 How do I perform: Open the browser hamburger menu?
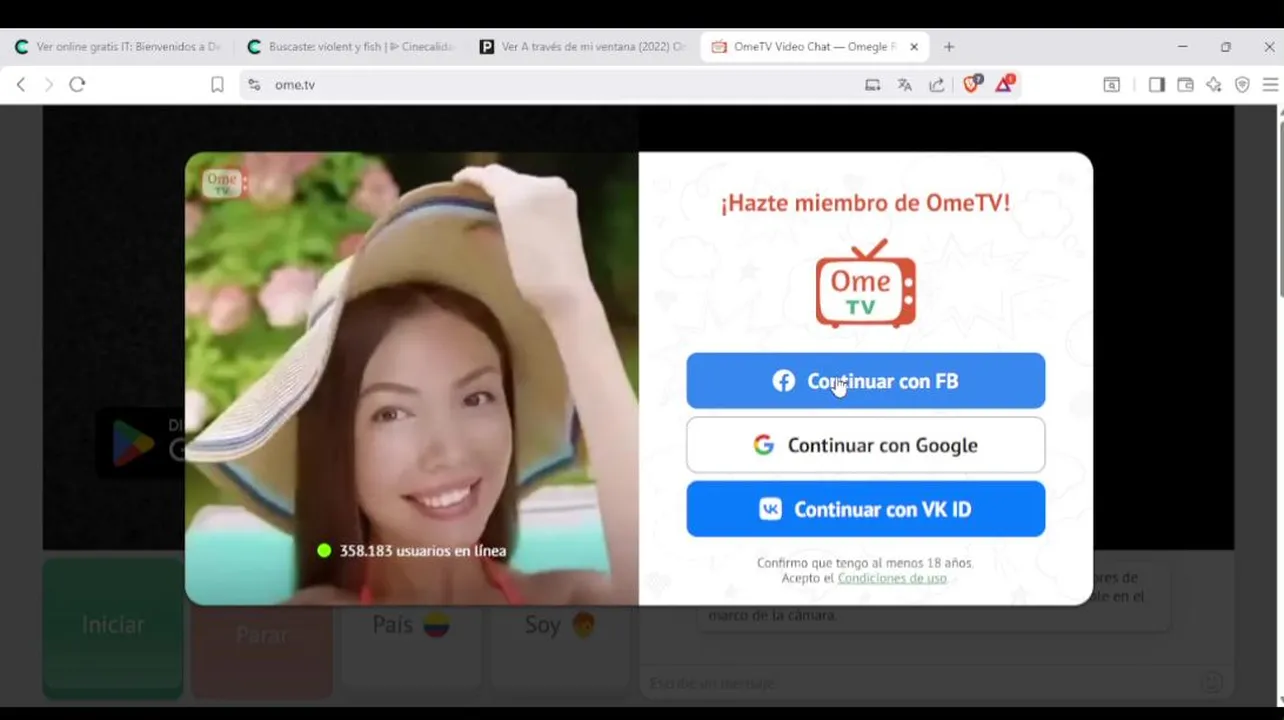pyautogui.click(x=1270, y=85)
